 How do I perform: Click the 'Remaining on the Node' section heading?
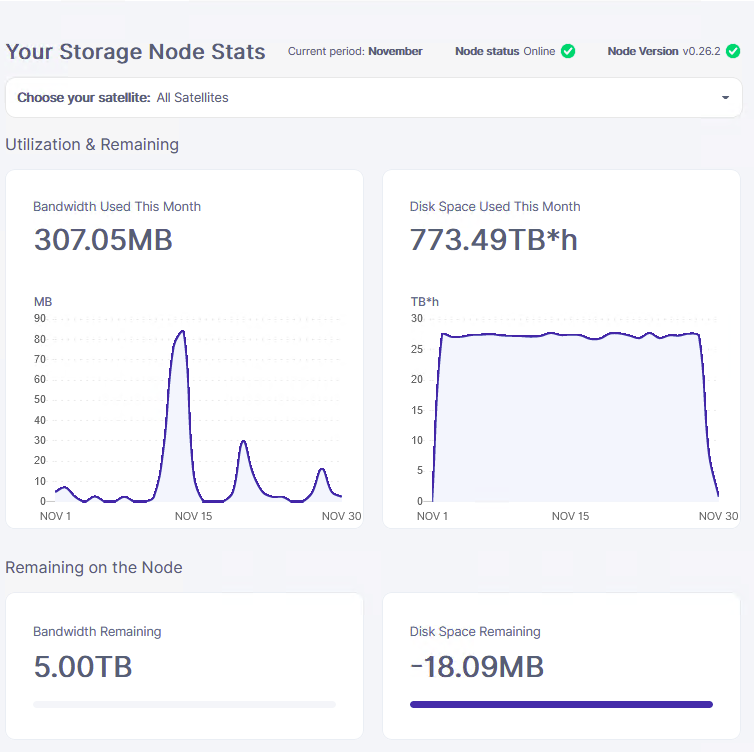[94, 567]
